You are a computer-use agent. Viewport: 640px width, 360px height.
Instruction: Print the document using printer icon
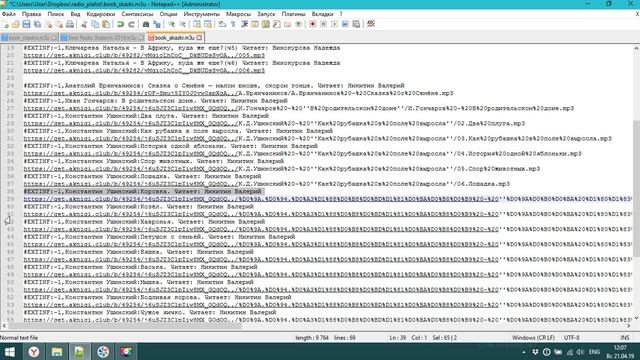click(70, 24)
